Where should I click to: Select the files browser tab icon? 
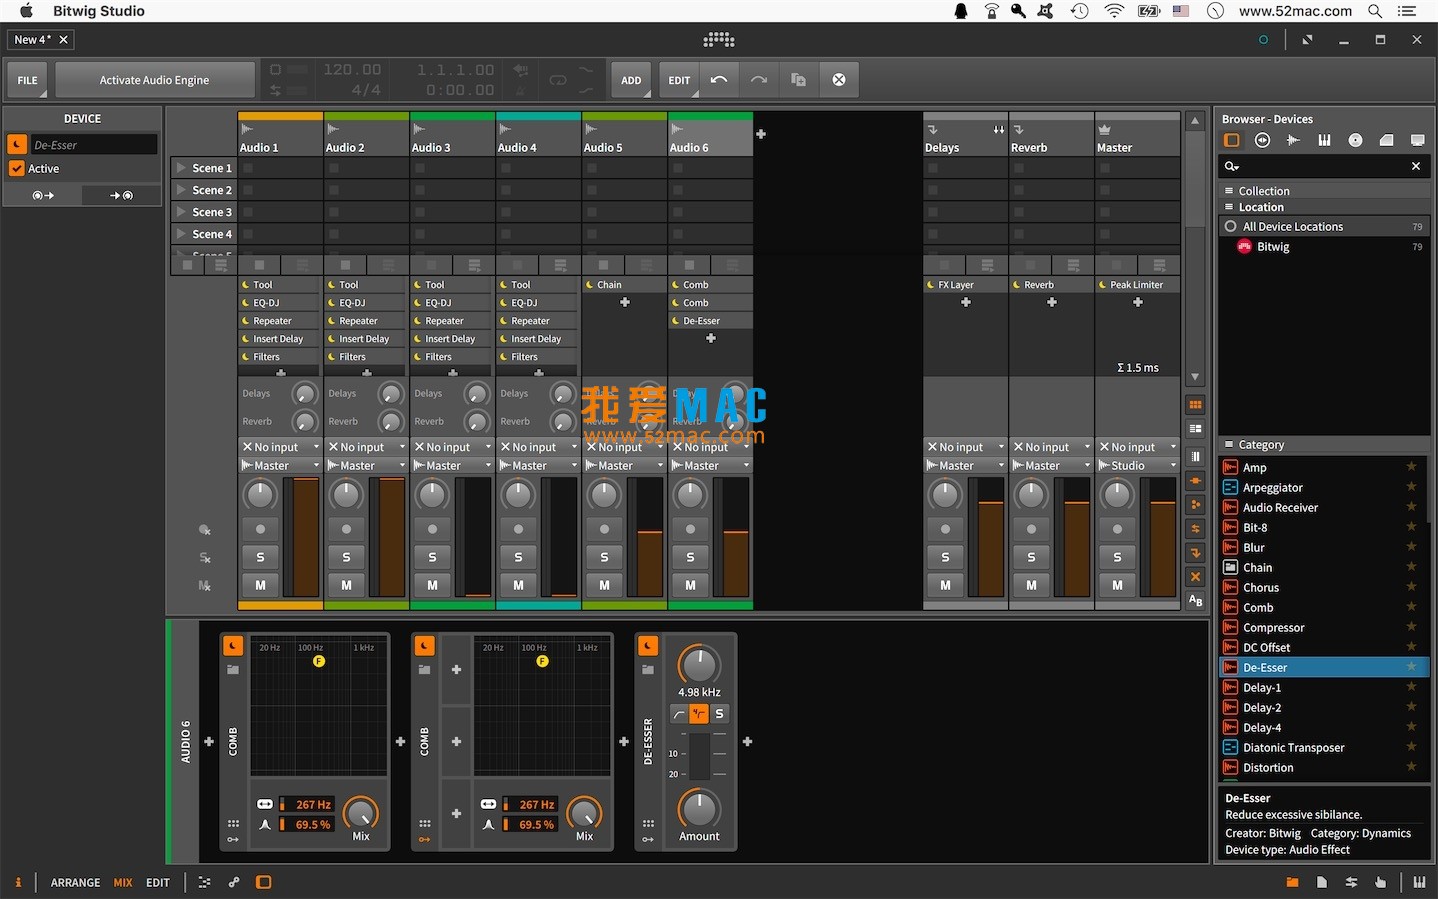click(x=1417, y=140)
